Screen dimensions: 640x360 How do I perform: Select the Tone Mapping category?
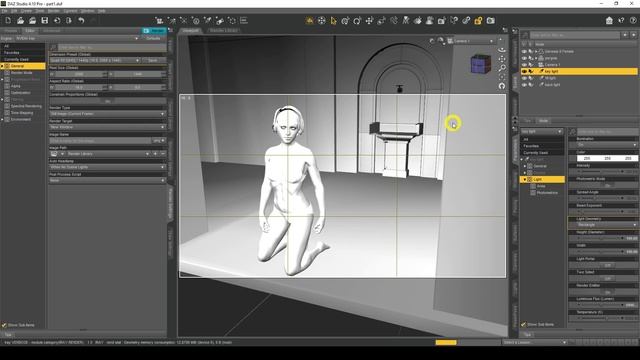point(22,113)
